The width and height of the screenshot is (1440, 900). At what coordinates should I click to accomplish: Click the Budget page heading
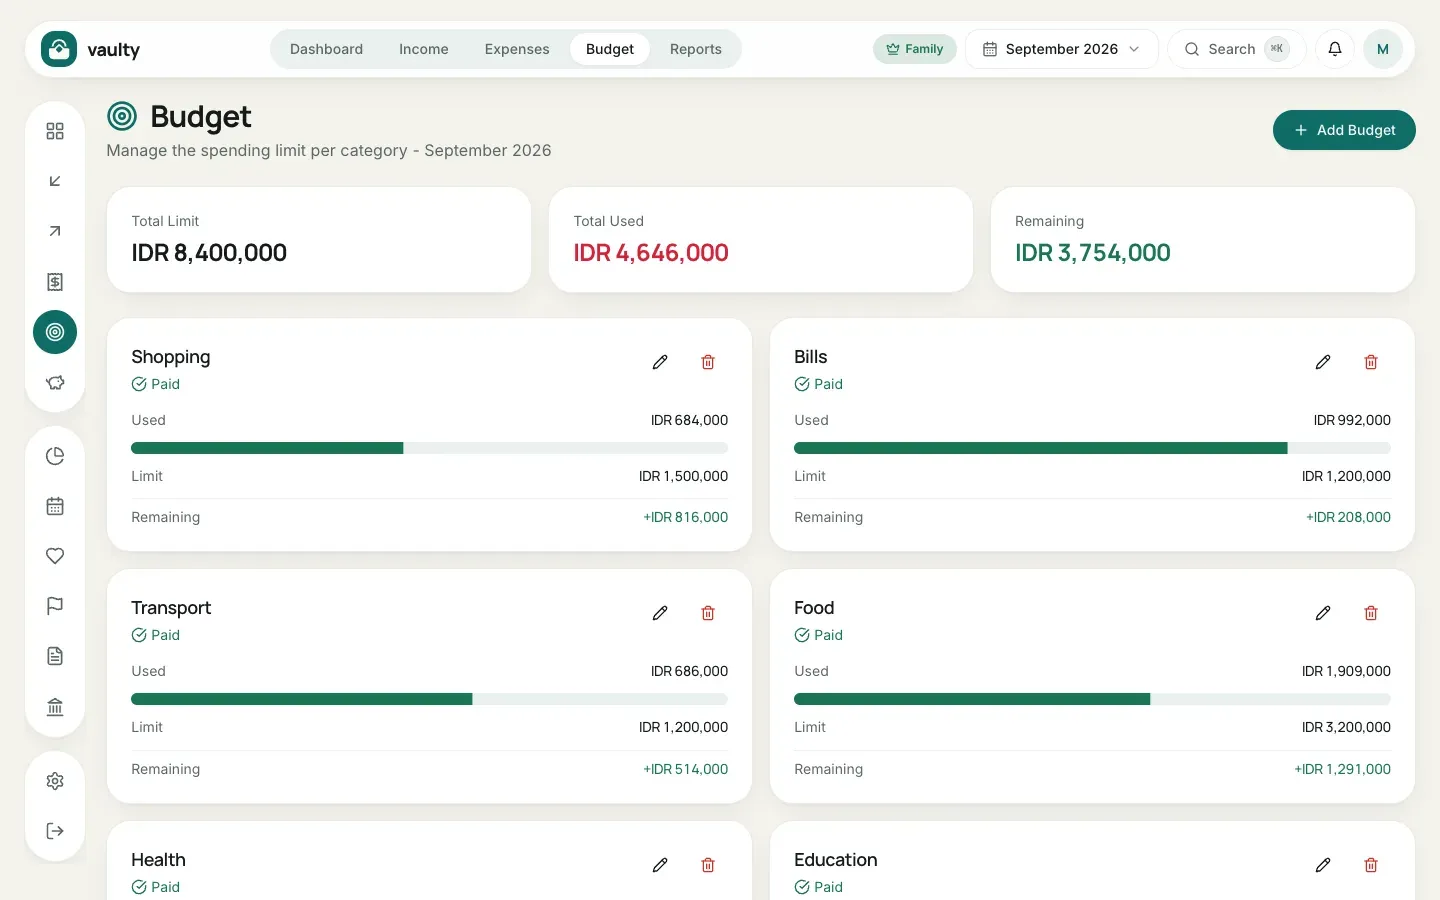pyautogui.click(x=200, y=117)
